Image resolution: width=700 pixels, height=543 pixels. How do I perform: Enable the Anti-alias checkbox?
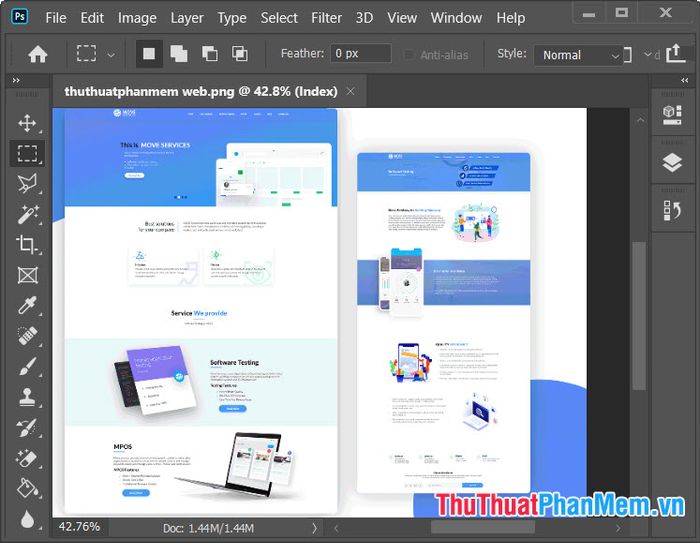(408, 55)
